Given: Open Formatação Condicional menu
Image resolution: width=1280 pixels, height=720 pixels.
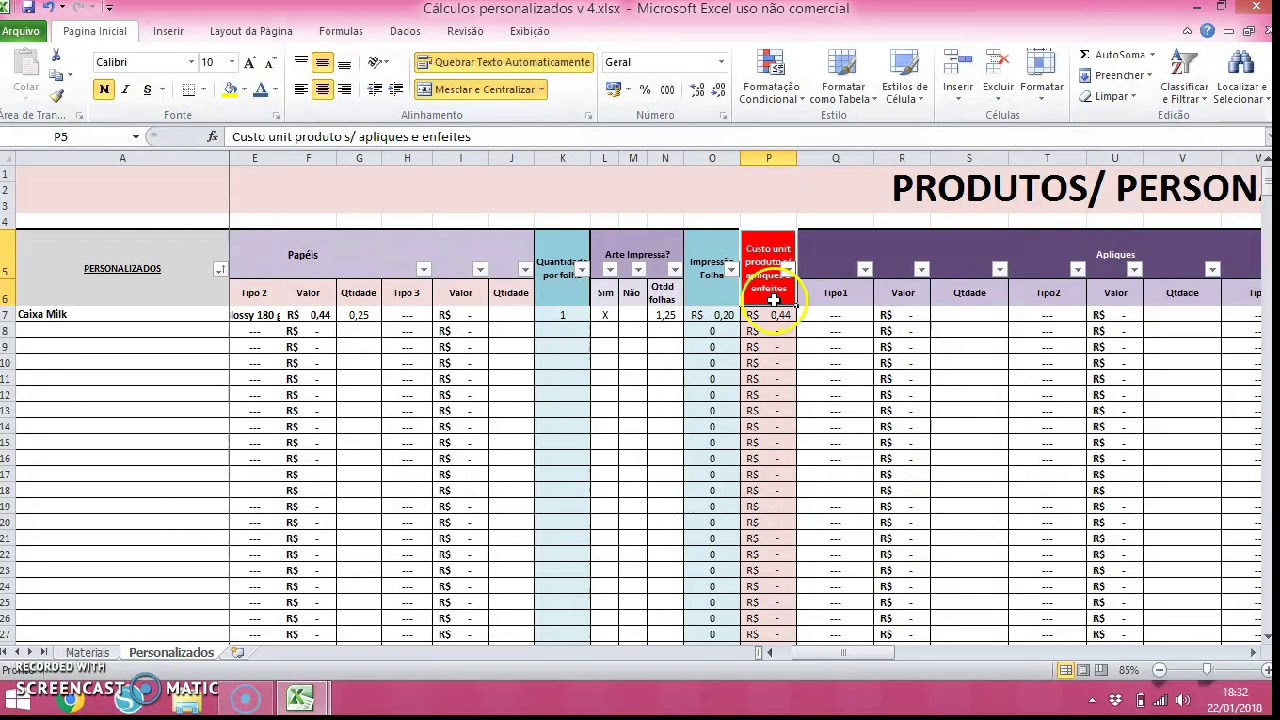Looking at the screenshot, I should pyautogui.click(x=771, y=77).
